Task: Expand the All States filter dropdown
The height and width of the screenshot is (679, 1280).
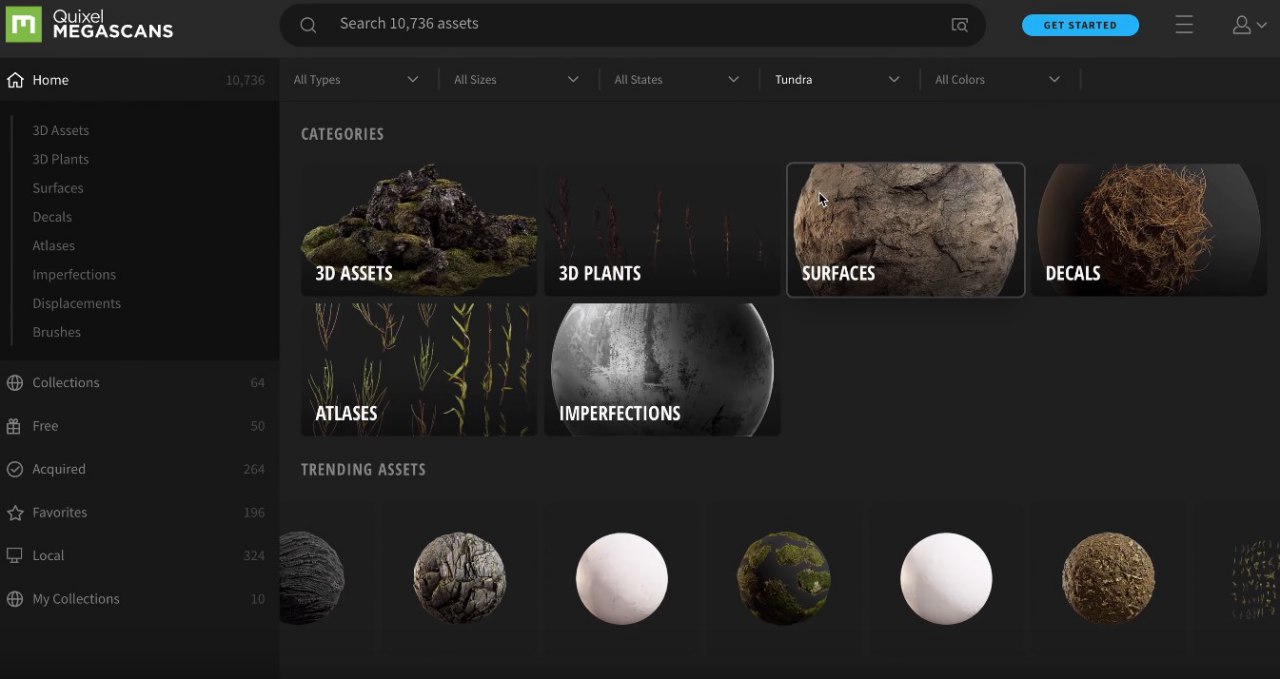Action: coord(677,80)
